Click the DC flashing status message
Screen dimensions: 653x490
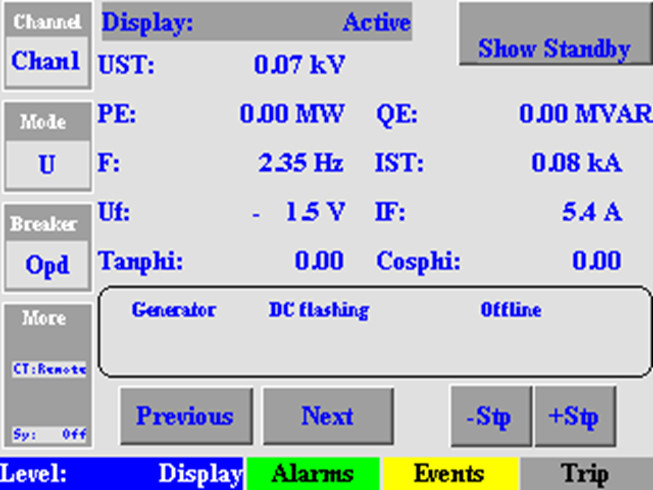click(319, 310)
